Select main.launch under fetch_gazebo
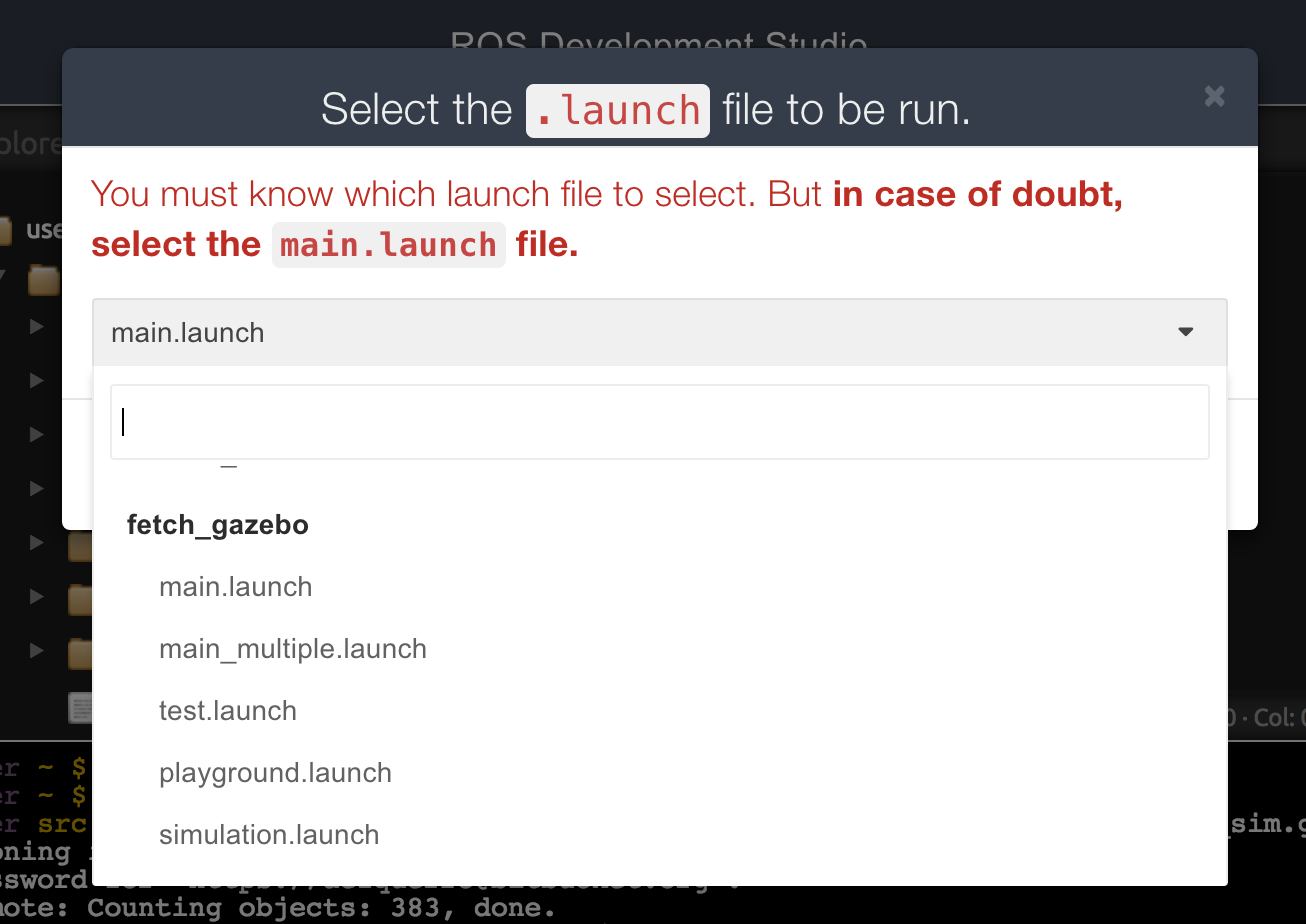The width and height of the screenshot is (1306, 924). tap(235, 586)
